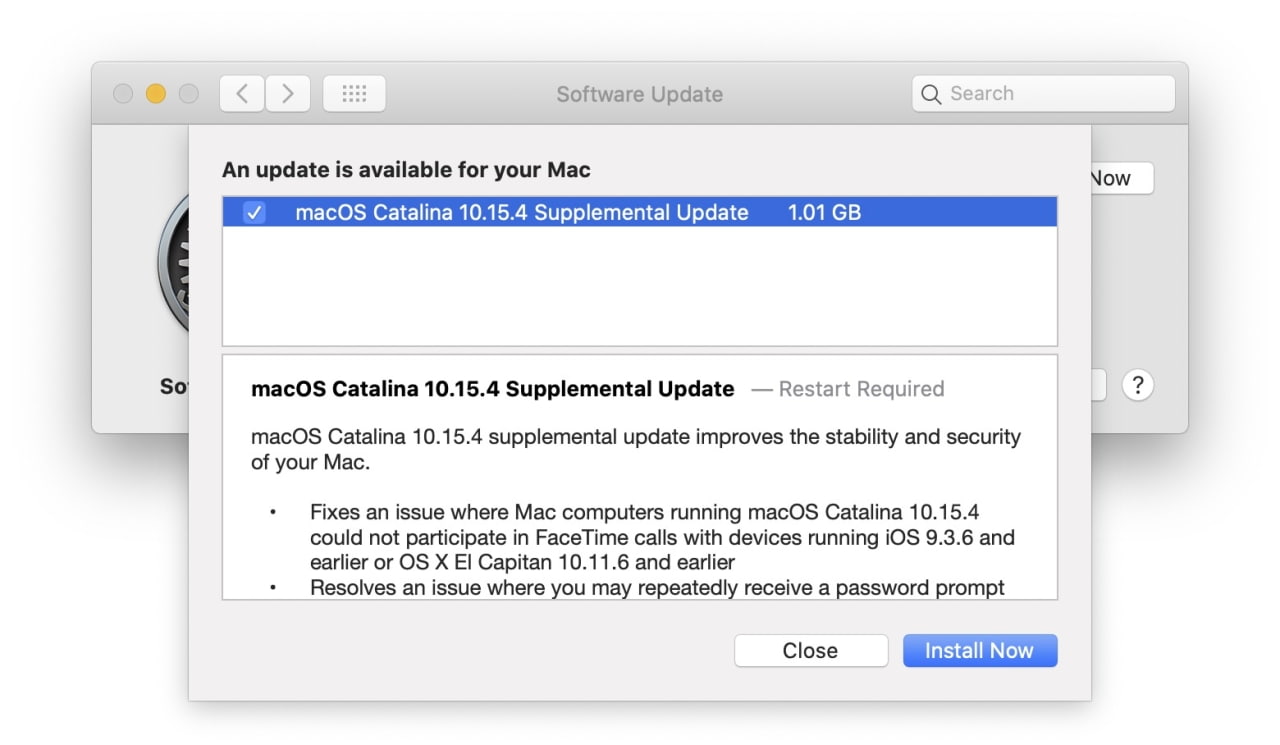Click the Restart Required label
The height and width of the screenshot is (745, 1280).
tap(860, 389)
